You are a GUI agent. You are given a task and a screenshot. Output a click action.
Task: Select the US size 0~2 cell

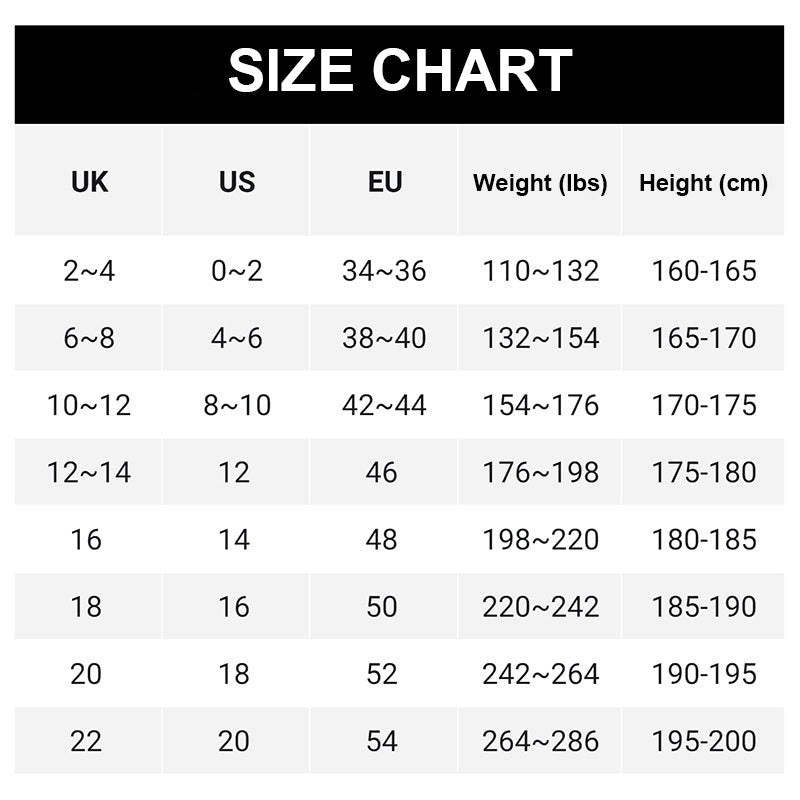coord(237,271)
